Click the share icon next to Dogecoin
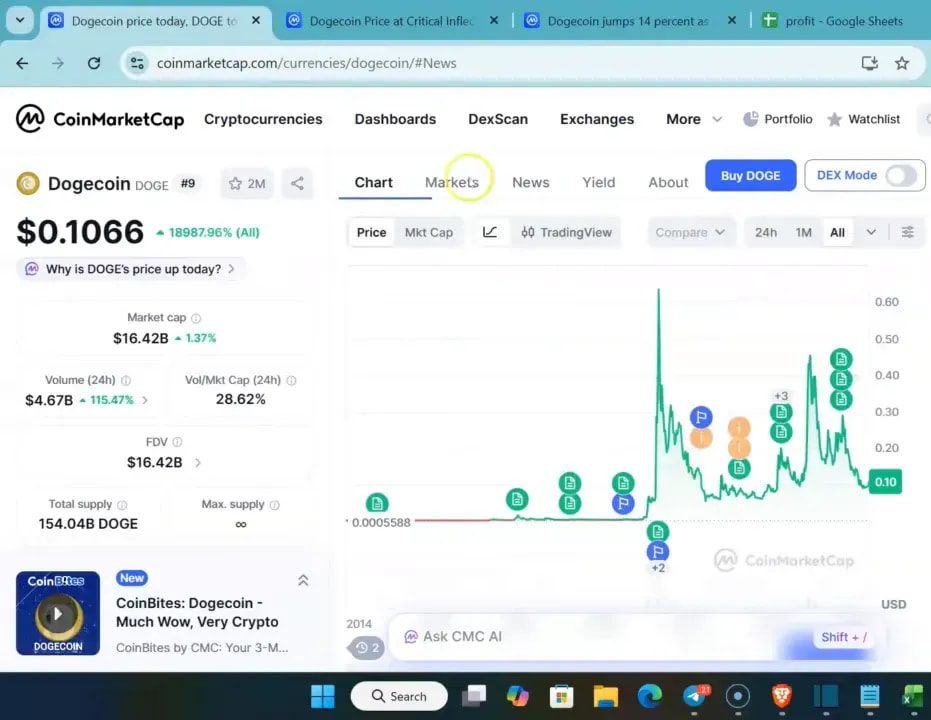931x720 pixels. click(297, 183)
